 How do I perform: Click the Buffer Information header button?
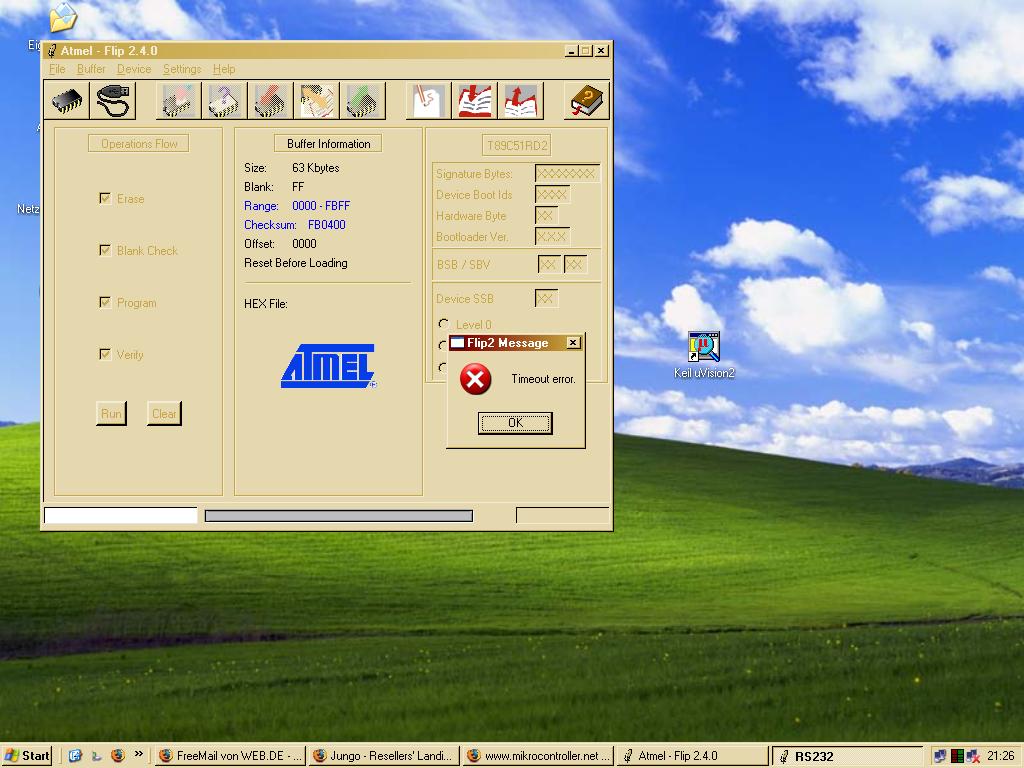(328, 144)
